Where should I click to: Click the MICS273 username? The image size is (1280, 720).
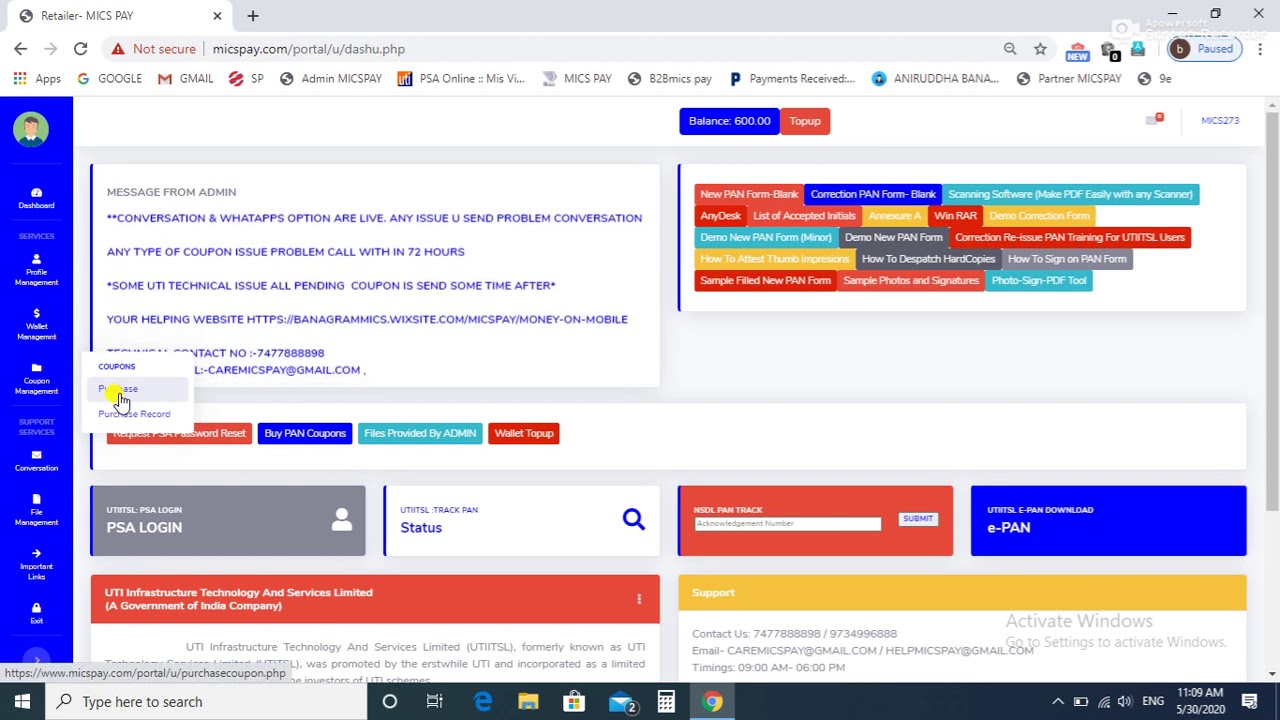pos(1220,120)
